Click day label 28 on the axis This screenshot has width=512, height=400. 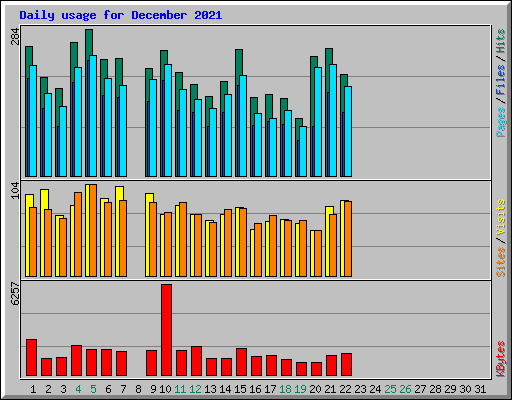click(x=435, y=389)
